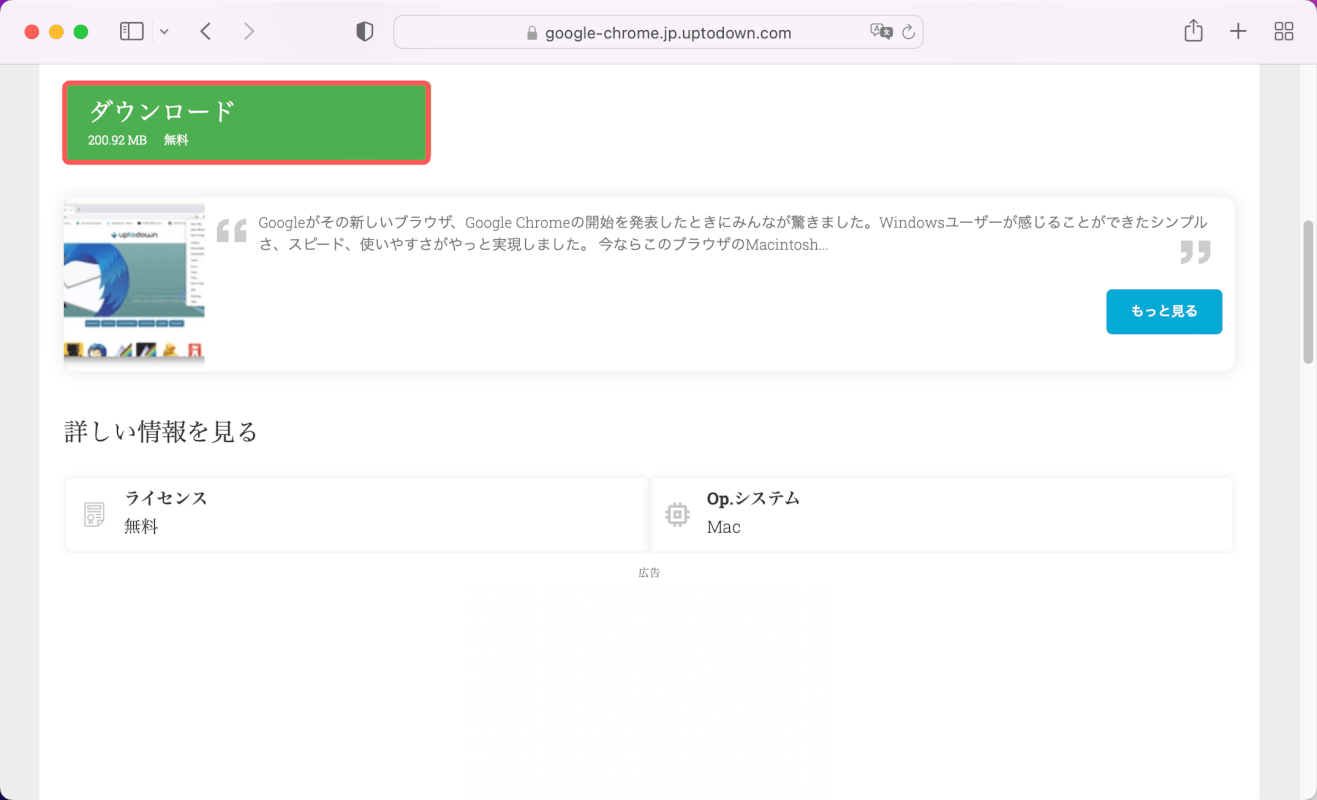Click the ライセンス document icon
The height and width of the screenshot is (800, 1317).
(x=94, y=514)
